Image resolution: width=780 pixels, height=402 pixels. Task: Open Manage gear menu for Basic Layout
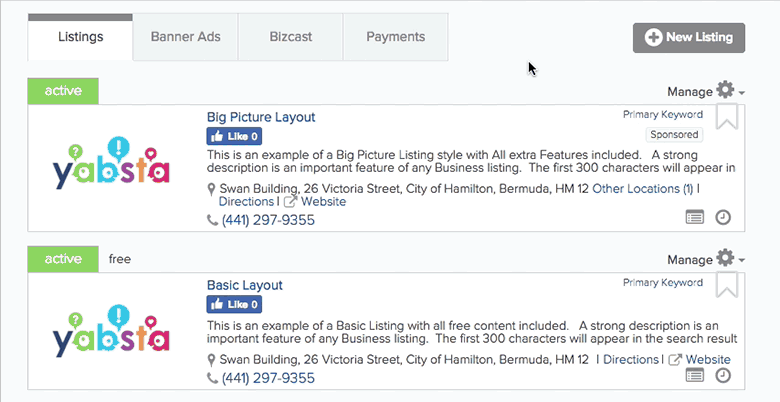[705, 259]
